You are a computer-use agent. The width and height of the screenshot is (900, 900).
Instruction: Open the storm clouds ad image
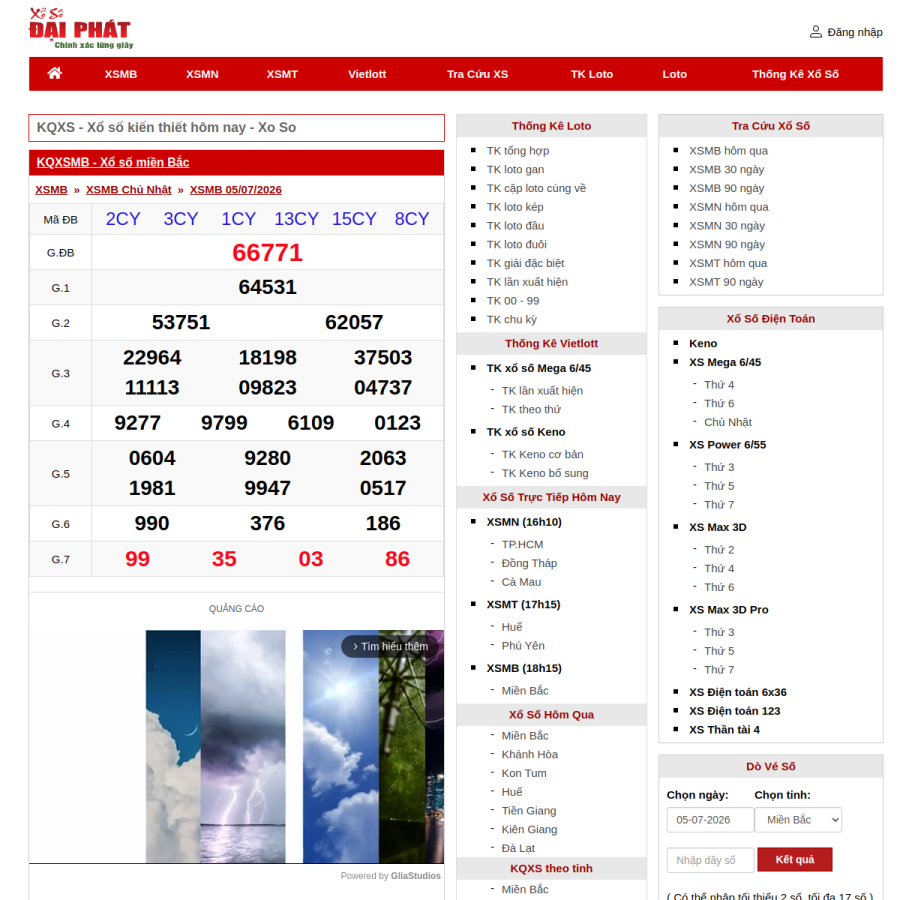coord(243,746)
